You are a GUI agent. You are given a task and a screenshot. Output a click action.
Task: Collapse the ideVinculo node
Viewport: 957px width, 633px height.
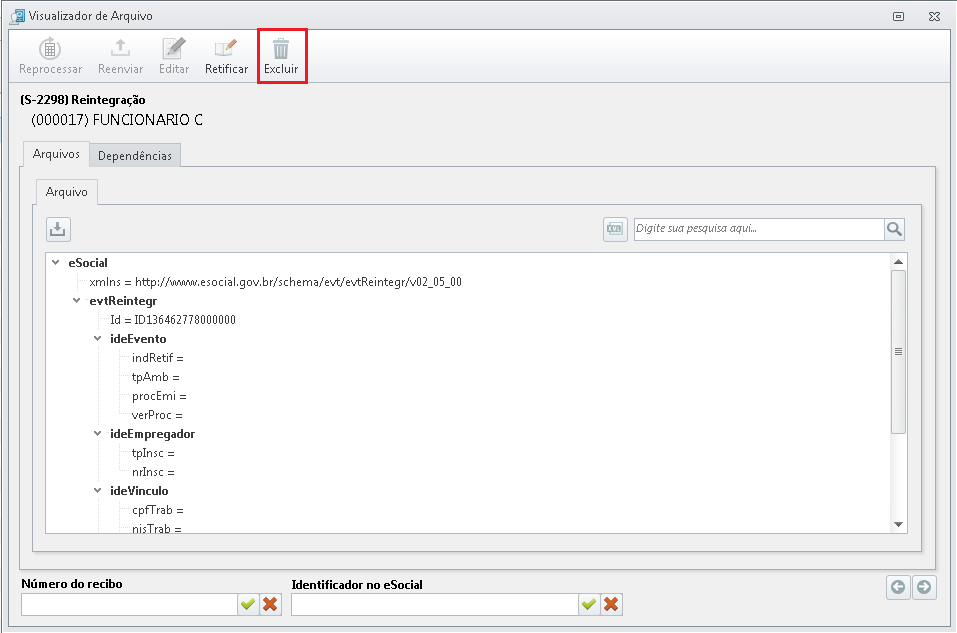pyautogui.click(x=98, y=490)
